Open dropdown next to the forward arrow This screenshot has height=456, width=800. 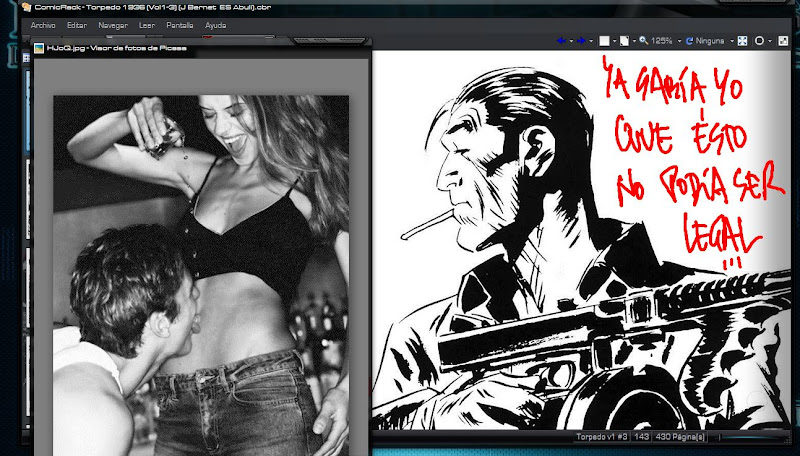tap(591, 41)
